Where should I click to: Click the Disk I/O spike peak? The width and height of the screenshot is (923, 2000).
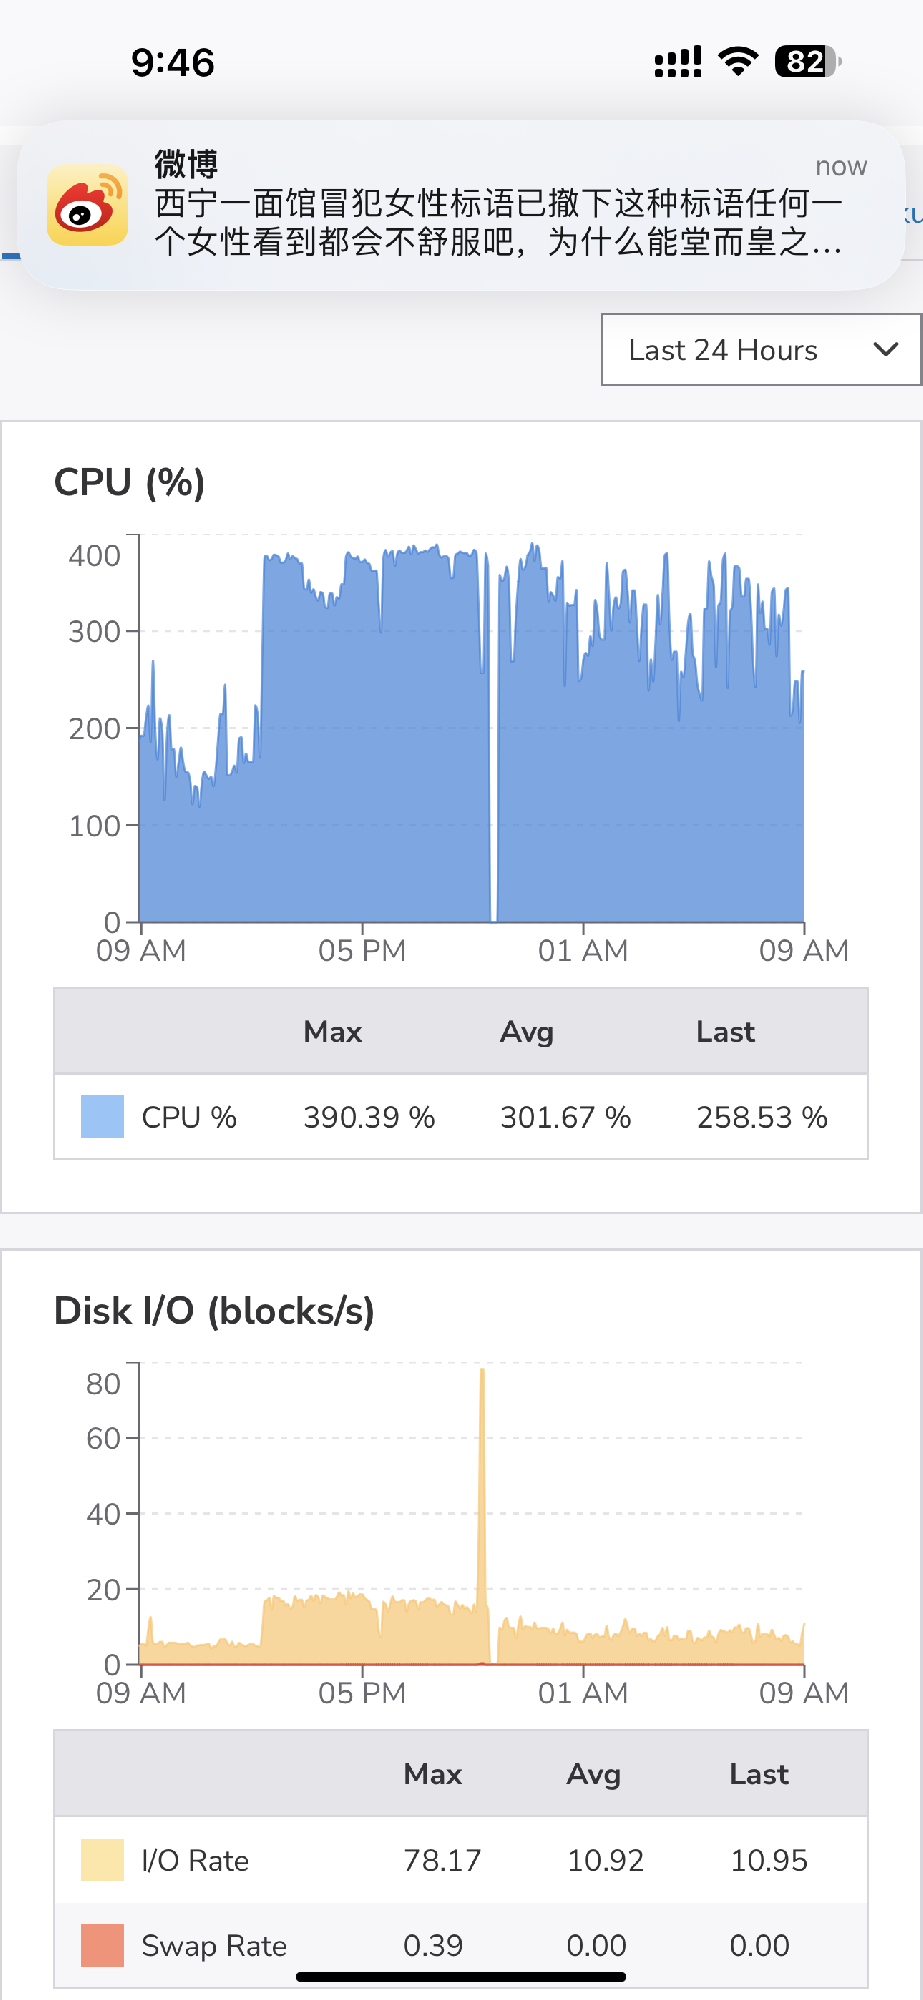coord(482,1372)
